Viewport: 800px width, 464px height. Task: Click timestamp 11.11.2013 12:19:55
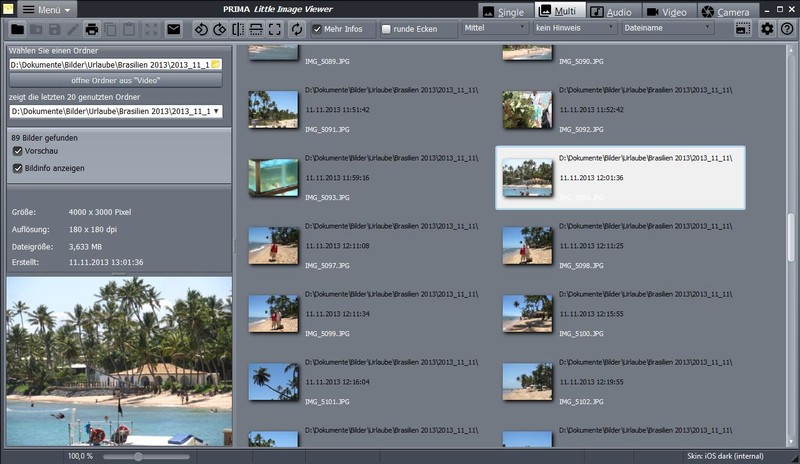[x=591, y=382]
